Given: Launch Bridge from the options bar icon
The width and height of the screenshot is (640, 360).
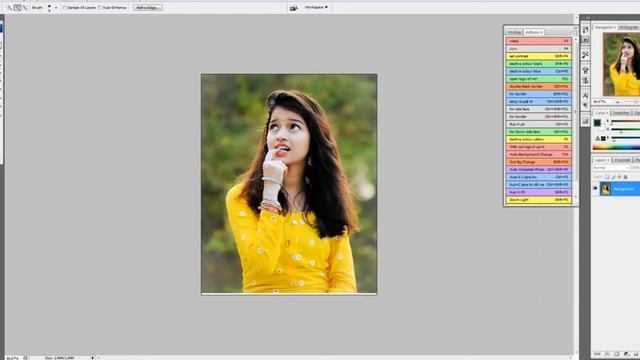Looking at the screenshot, I should pos(293,7).
